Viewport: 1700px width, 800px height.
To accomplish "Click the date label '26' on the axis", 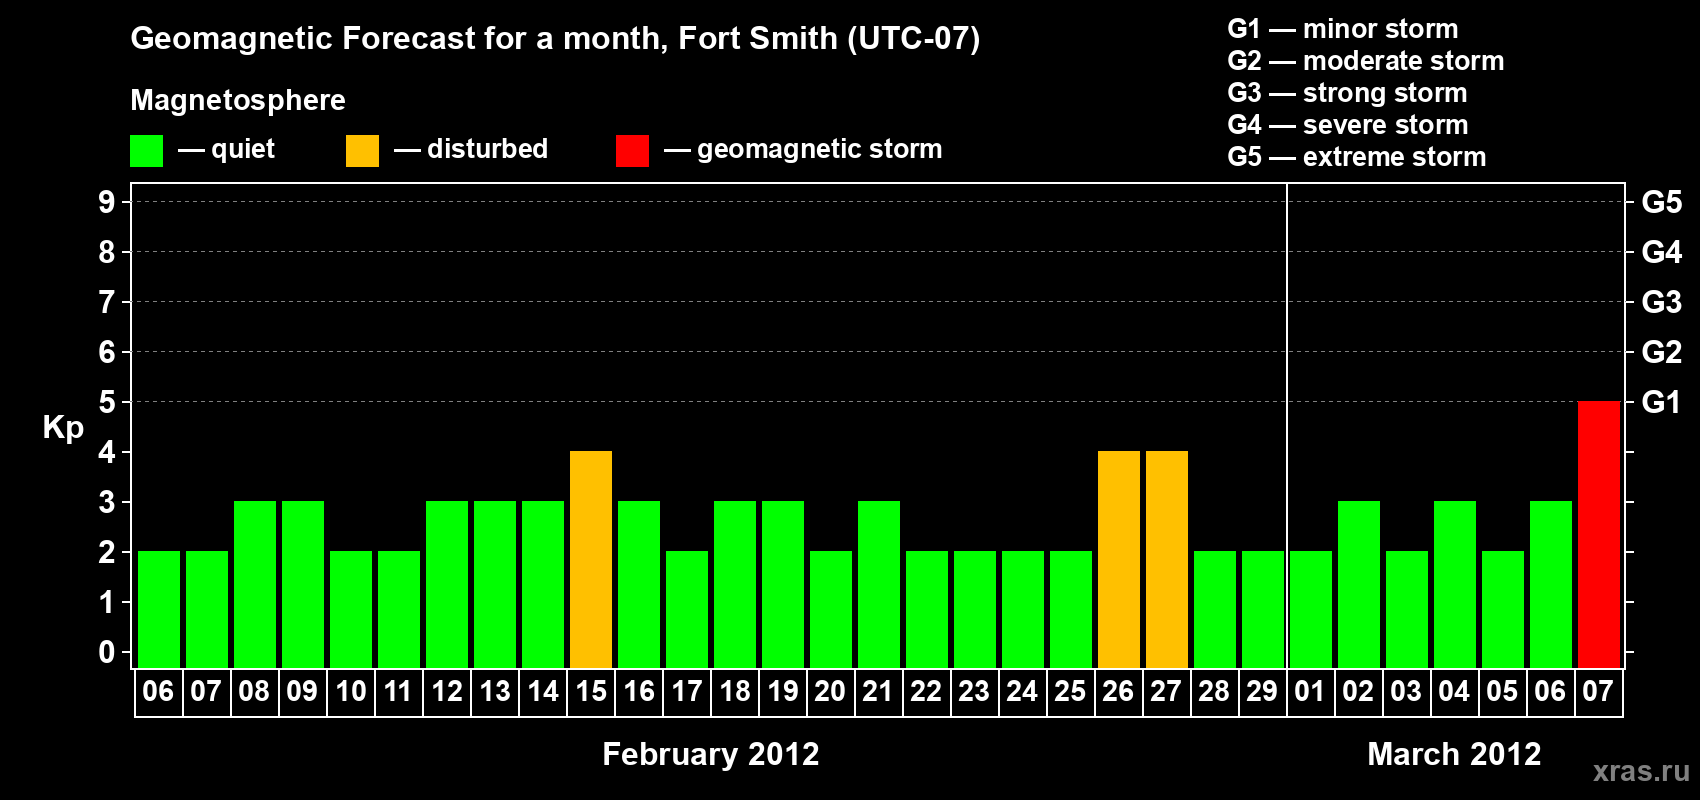I will pyautogui.click(x=1118, y=692).
